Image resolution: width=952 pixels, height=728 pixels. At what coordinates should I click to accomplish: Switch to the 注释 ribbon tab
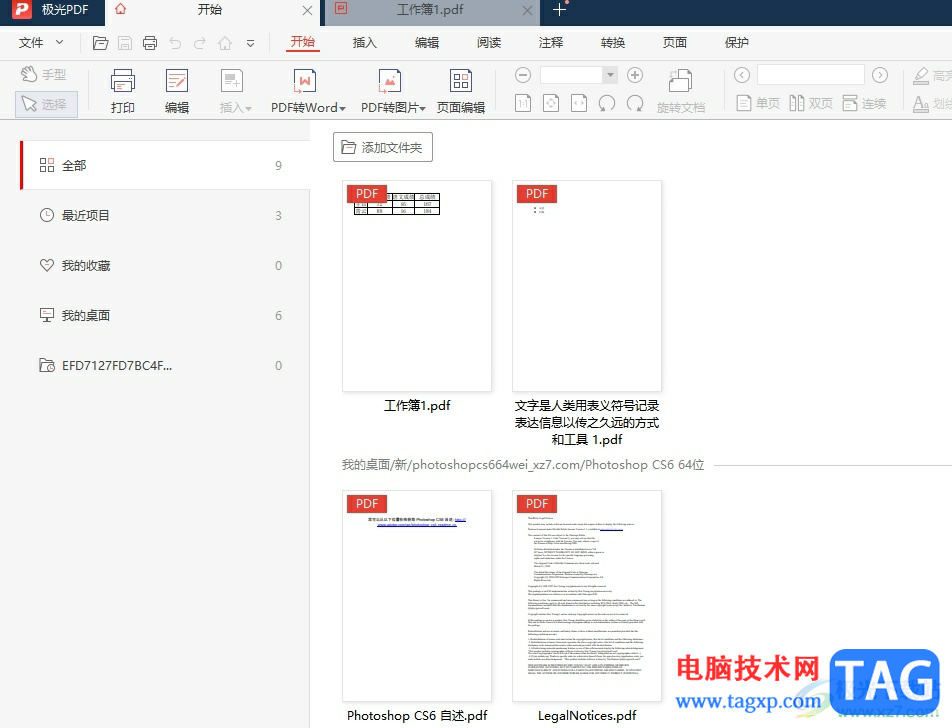[550, 43]
